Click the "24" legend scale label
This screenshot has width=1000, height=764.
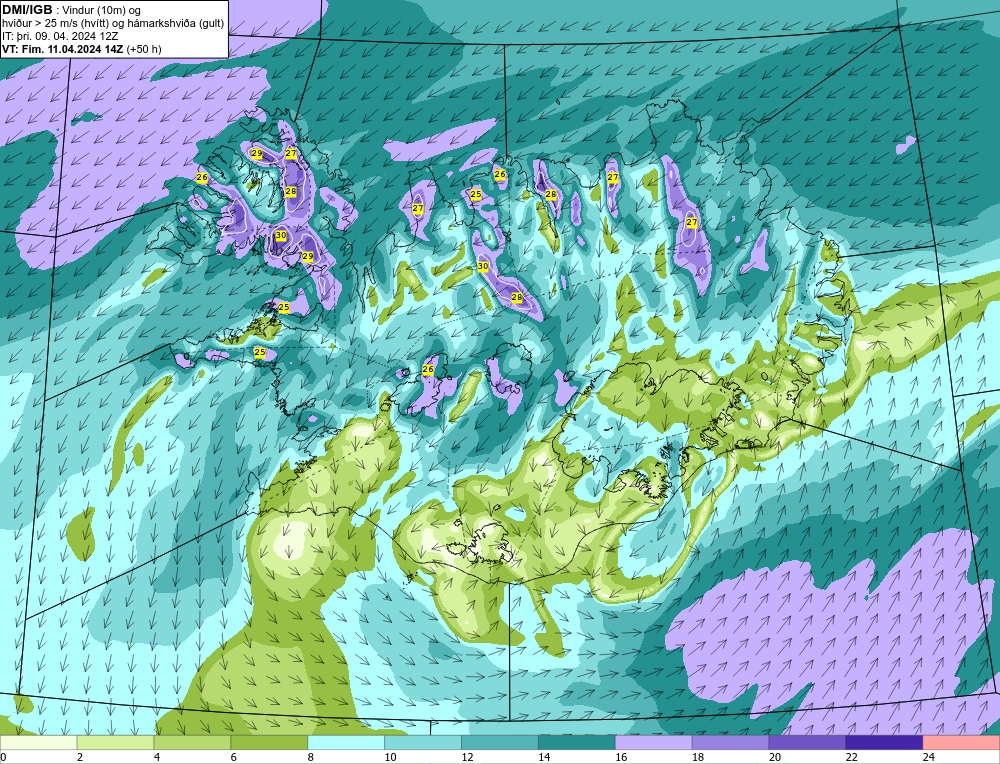(928, 757)
